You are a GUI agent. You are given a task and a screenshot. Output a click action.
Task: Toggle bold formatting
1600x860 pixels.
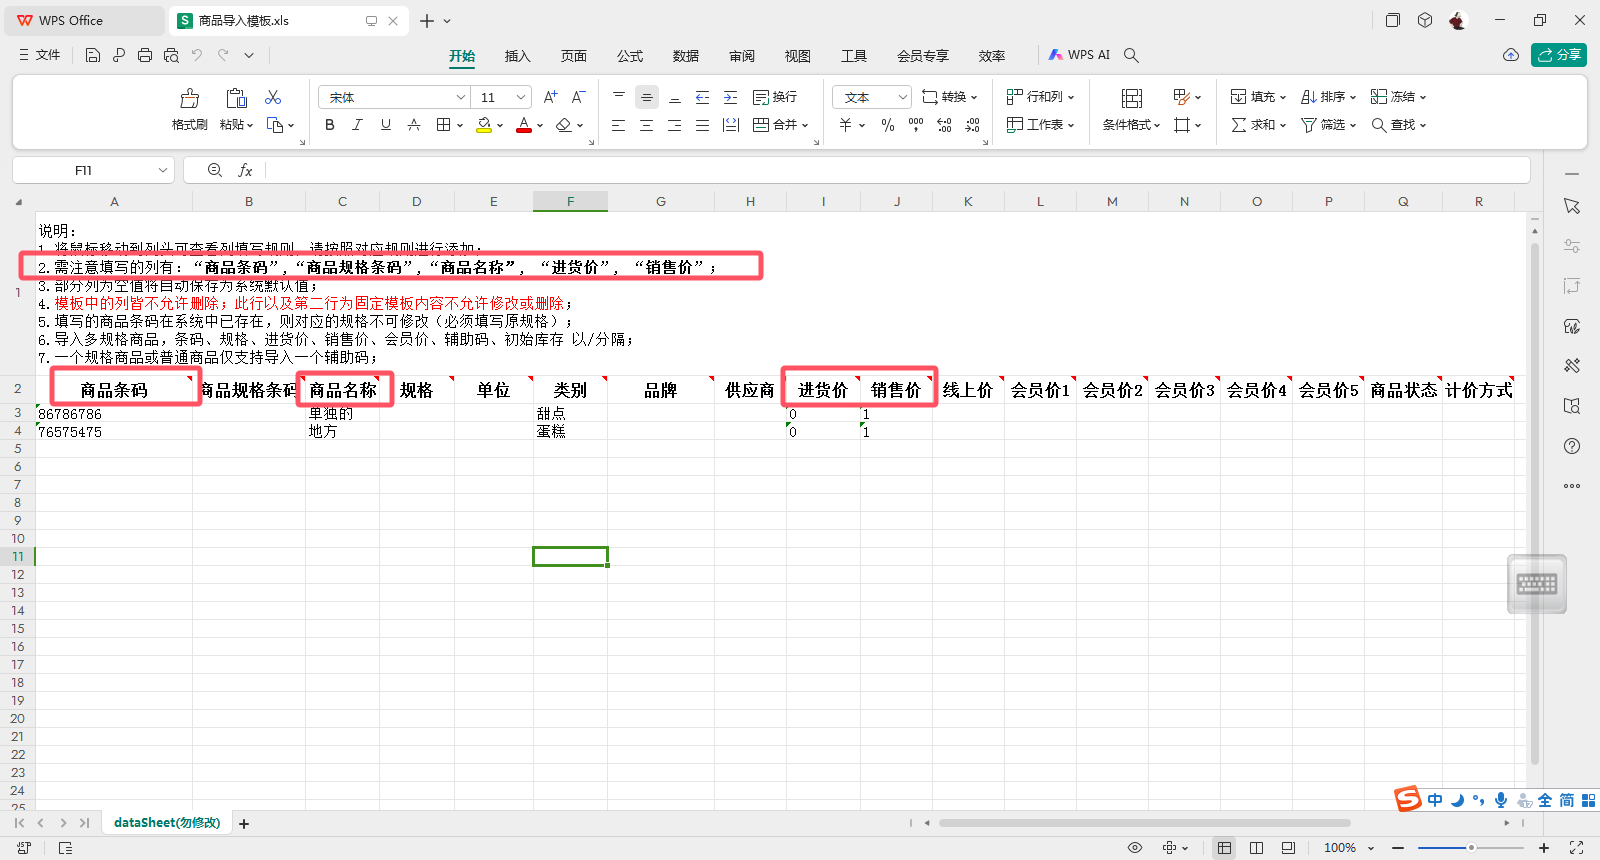[x=330, y=125]
